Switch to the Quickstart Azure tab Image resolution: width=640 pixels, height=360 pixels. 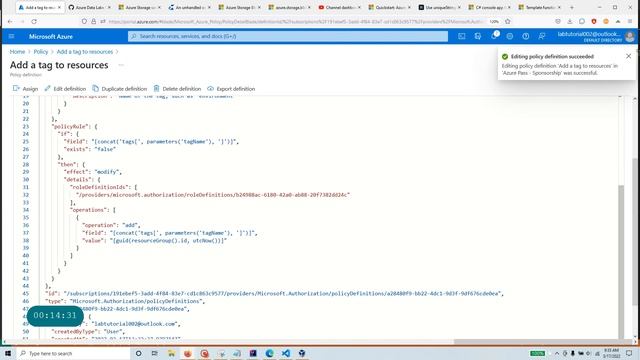point(390,7)
